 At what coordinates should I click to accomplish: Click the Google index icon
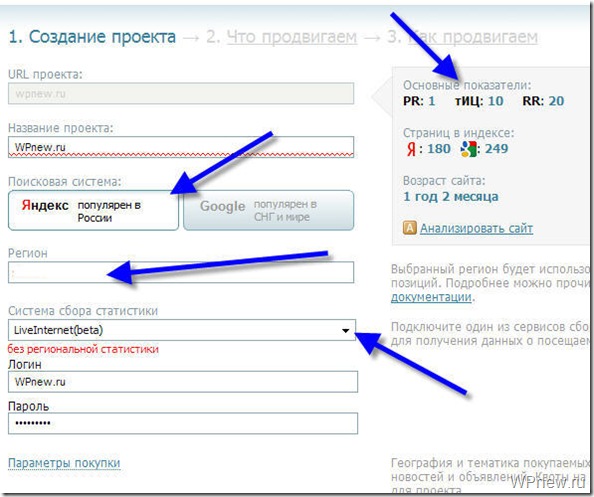coord(468,148)
